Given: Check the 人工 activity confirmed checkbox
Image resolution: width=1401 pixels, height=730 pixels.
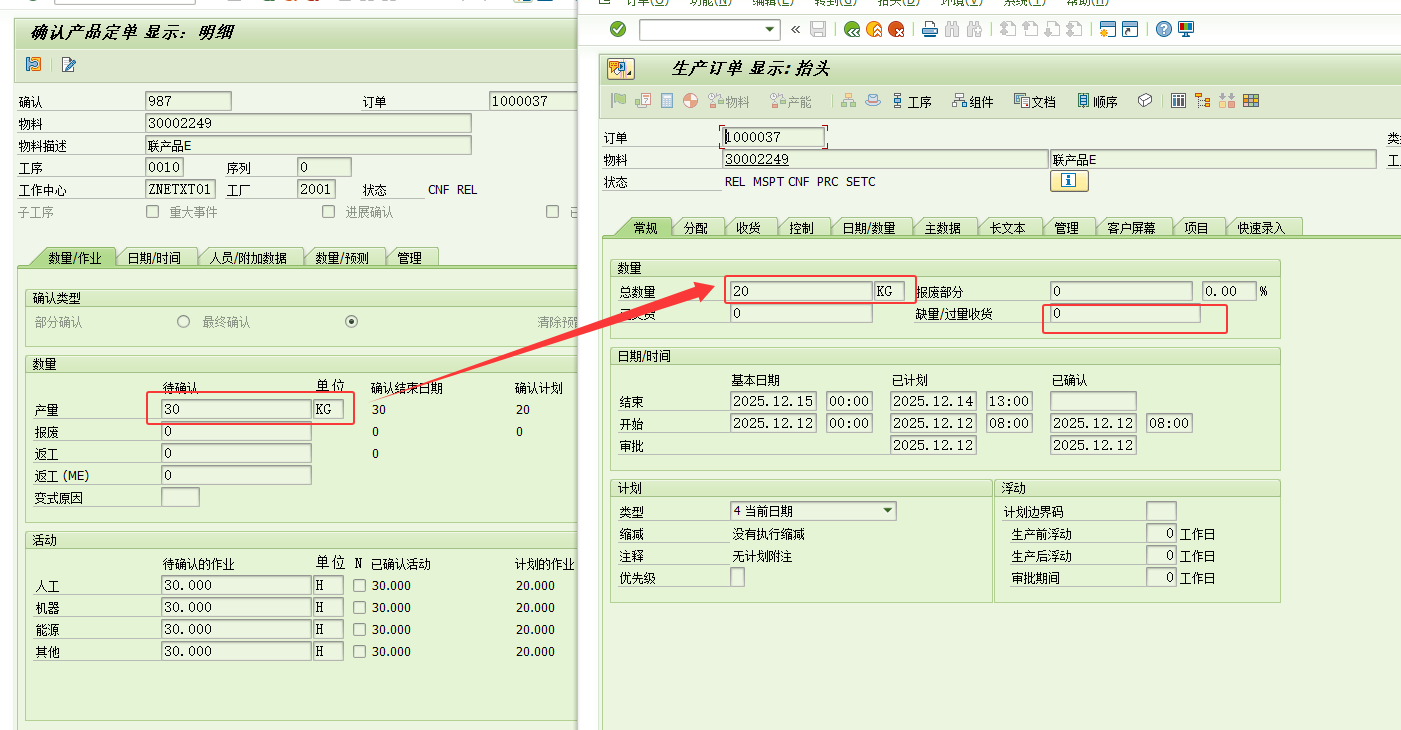Looking at the screenshot, I should click(359, 585).
